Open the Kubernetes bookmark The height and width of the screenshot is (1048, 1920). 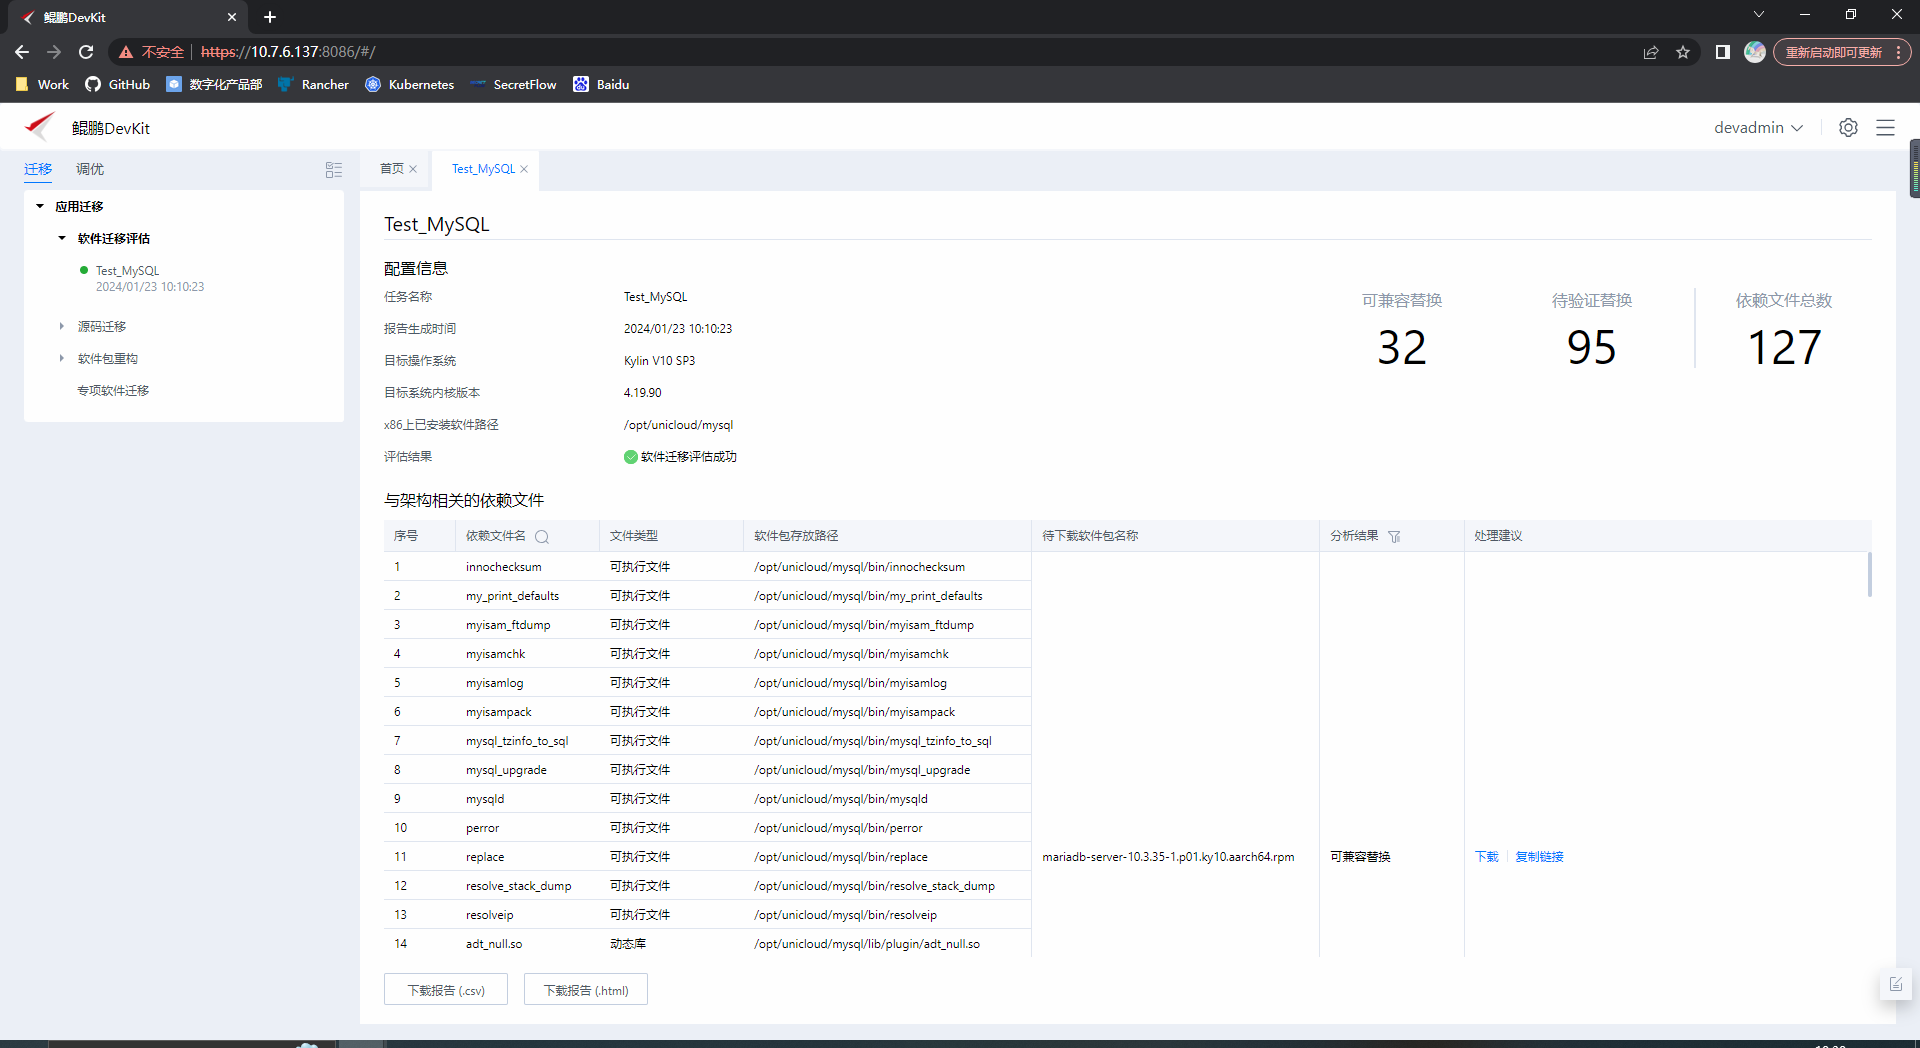tap(409, 85)
